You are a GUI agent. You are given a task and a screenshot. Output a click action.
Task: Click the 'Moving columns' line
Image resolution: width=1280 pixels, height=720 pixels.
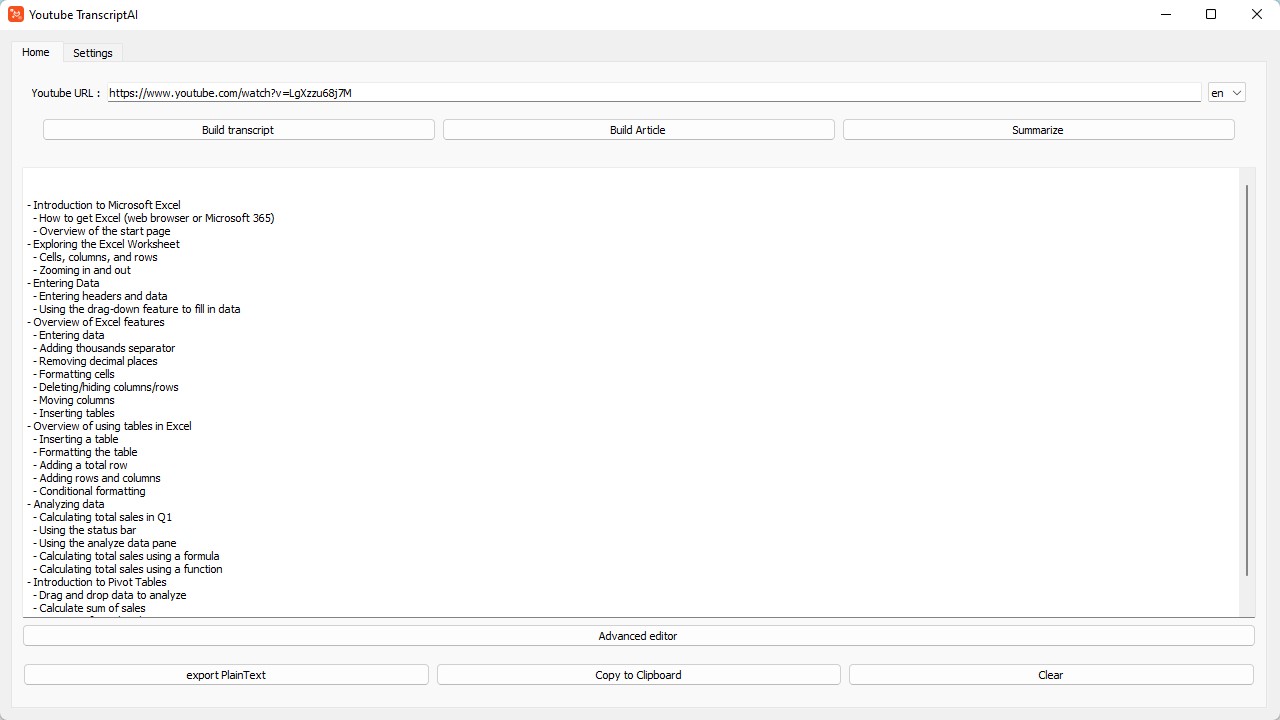(77, 400)
